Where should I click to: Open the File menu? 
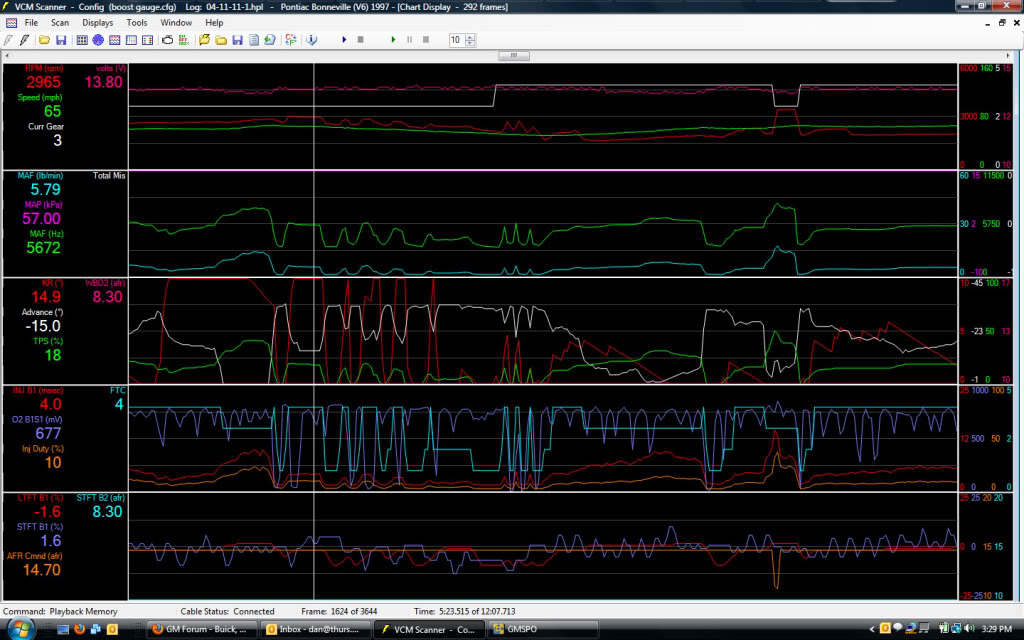(x=31, y=22)
